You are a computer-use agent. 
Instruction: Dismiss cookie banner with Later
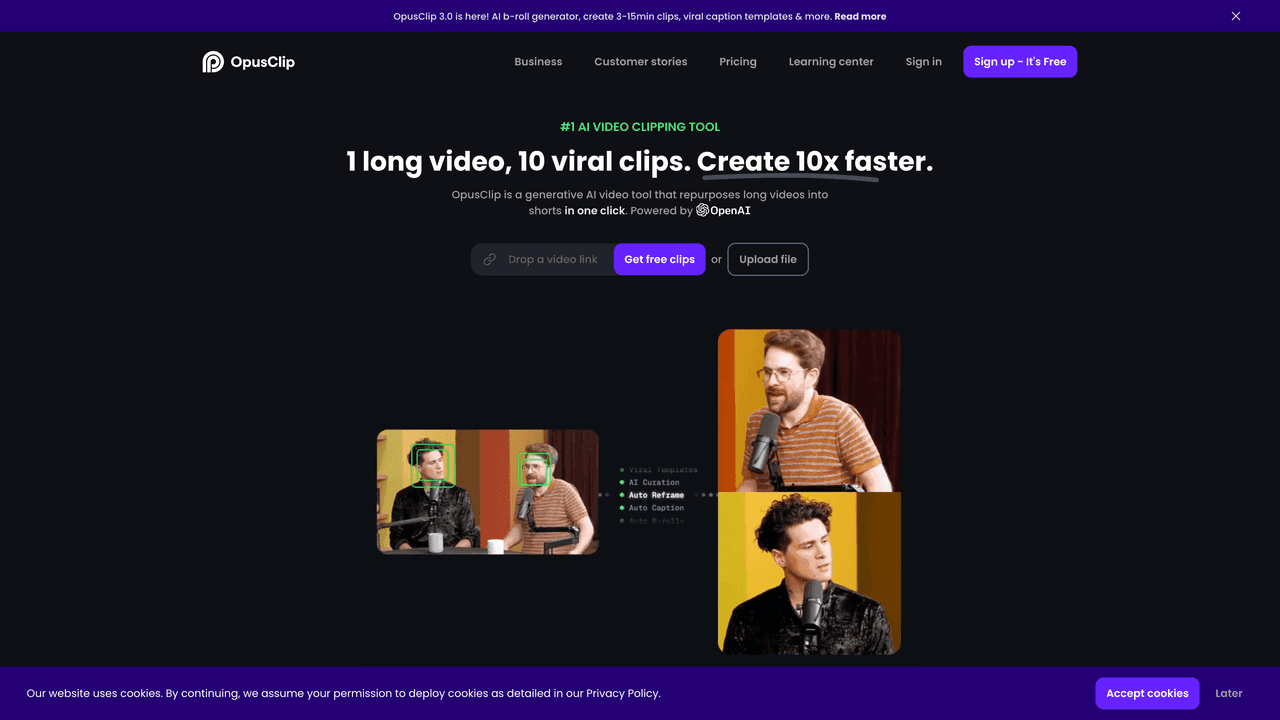tap(1229, 693)
